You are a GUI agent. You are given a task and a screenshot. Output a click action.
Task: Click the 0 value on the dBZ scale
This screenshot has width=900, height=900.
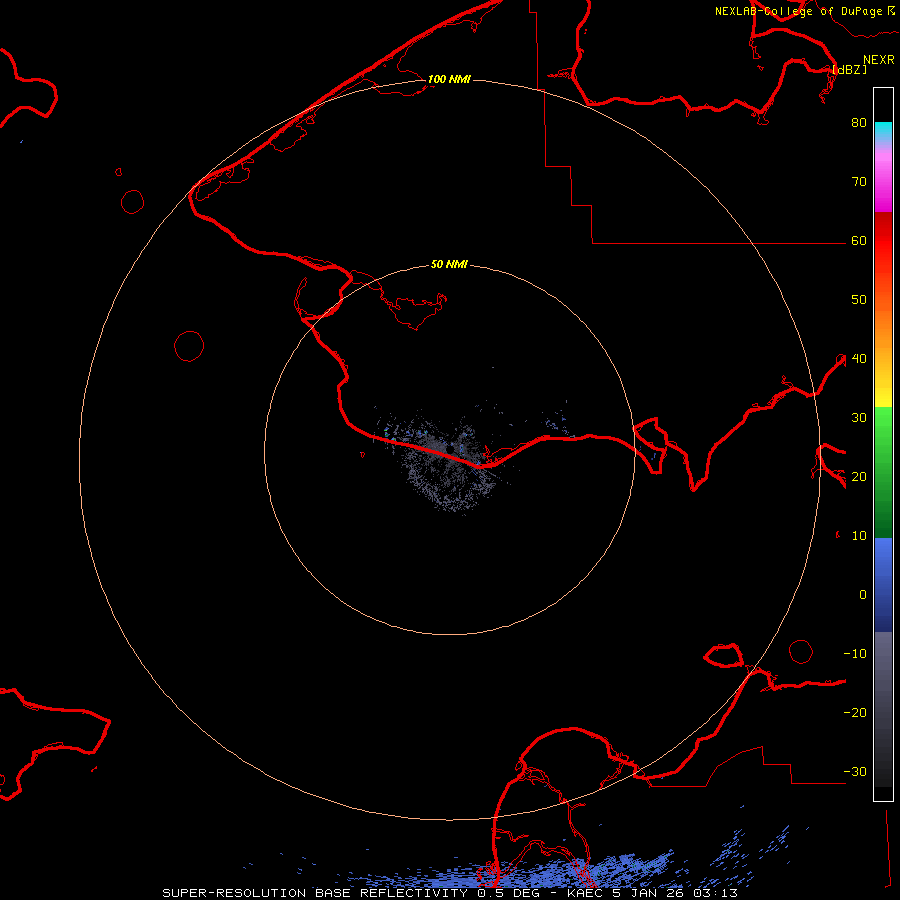pos(863,595)
